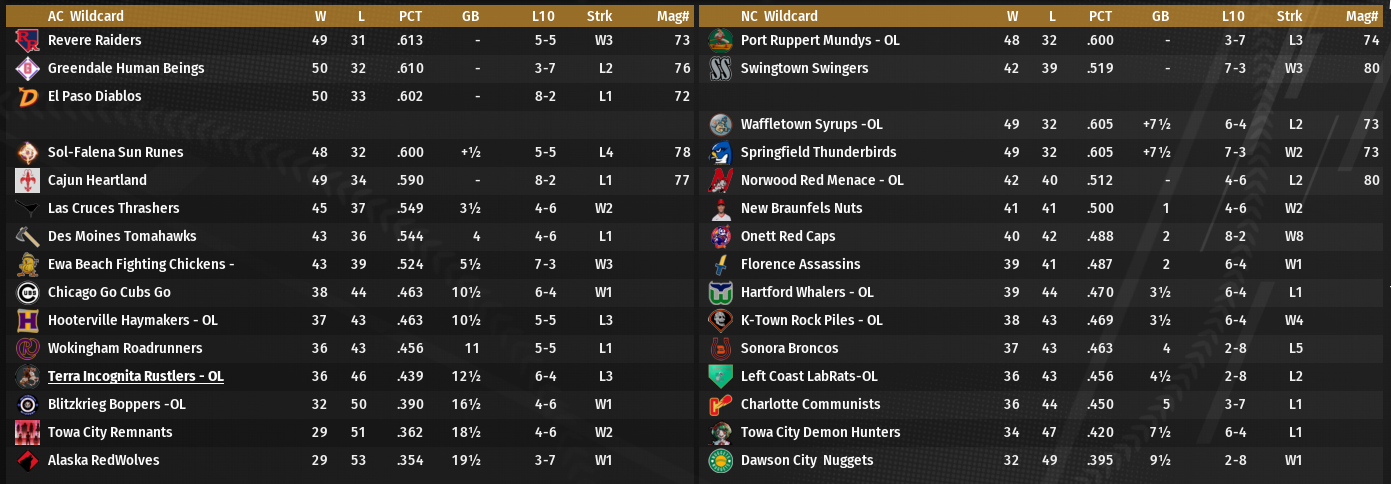Open Terra Incognita Rustlers - OL team link
Viewport: 1391px width, 484px height.
[x=135, y=376]
